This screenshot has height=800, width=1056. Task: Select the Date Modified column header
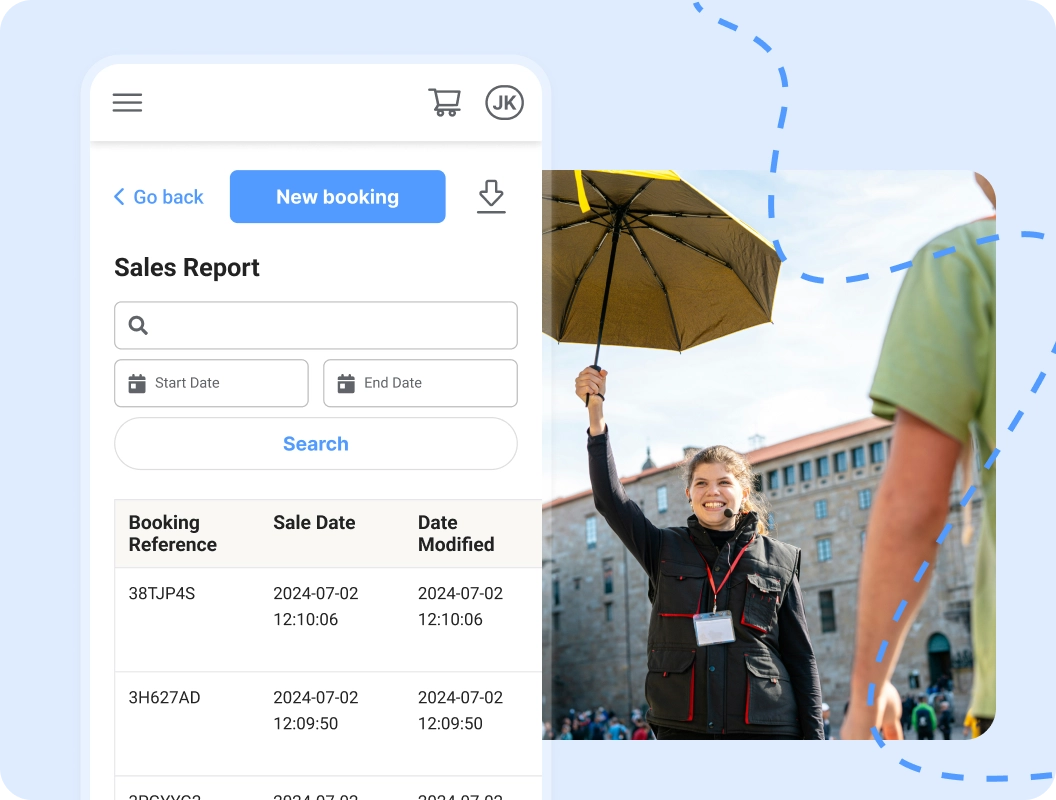(x=456, y=533)
